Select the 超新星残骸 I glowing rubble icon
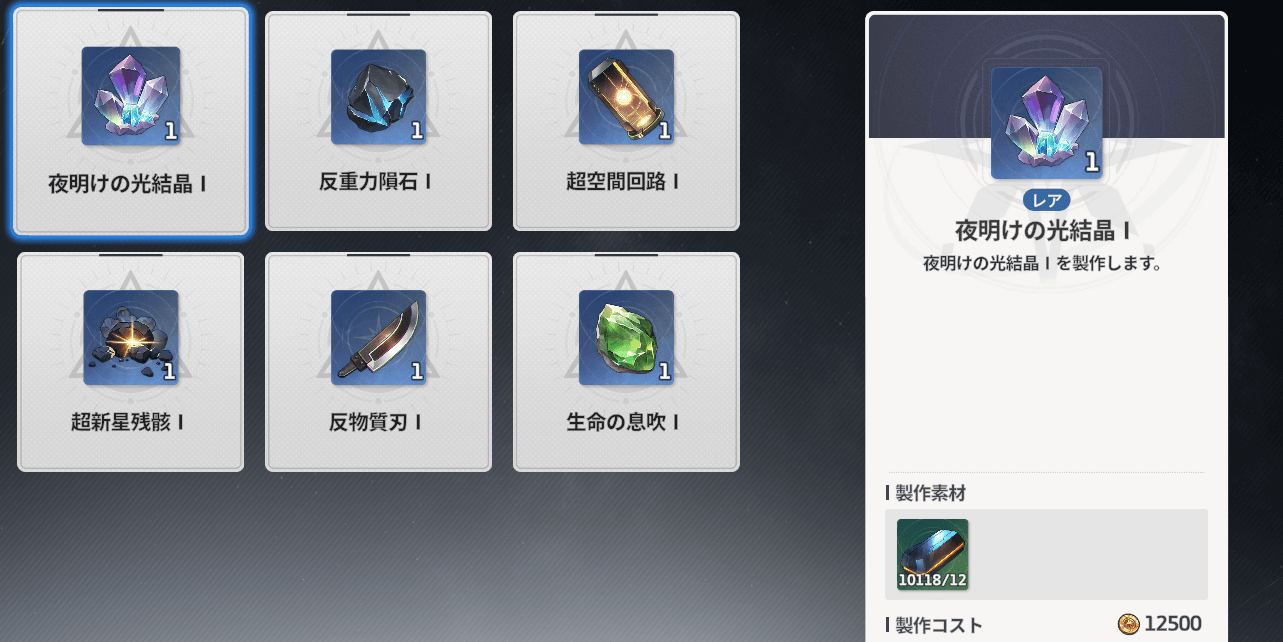The width and height of the screenshot is (1283, 642). coord(131,338)
